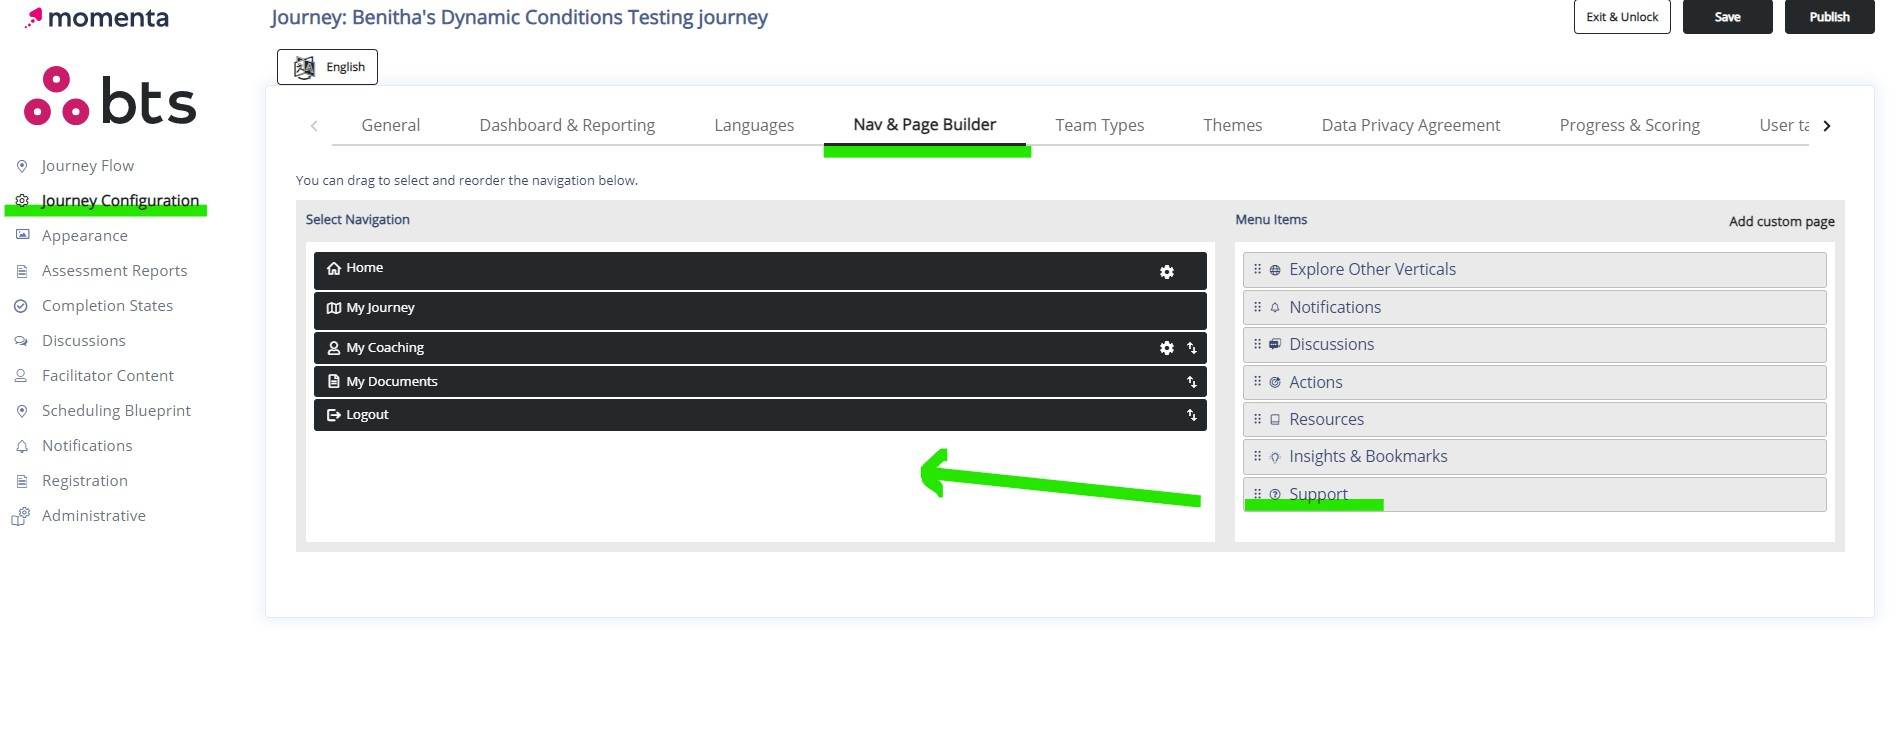Click the Notifications bell icon in Menu Items

pyautogui.click(x=1275, y=308)
